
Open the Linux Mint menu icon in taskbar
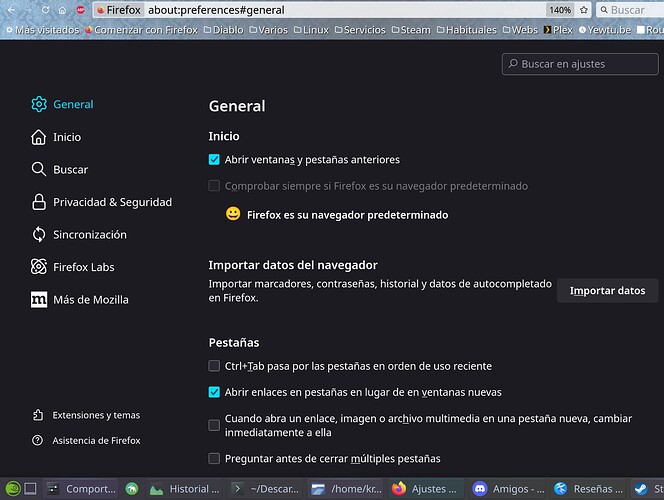click(13, 489)
